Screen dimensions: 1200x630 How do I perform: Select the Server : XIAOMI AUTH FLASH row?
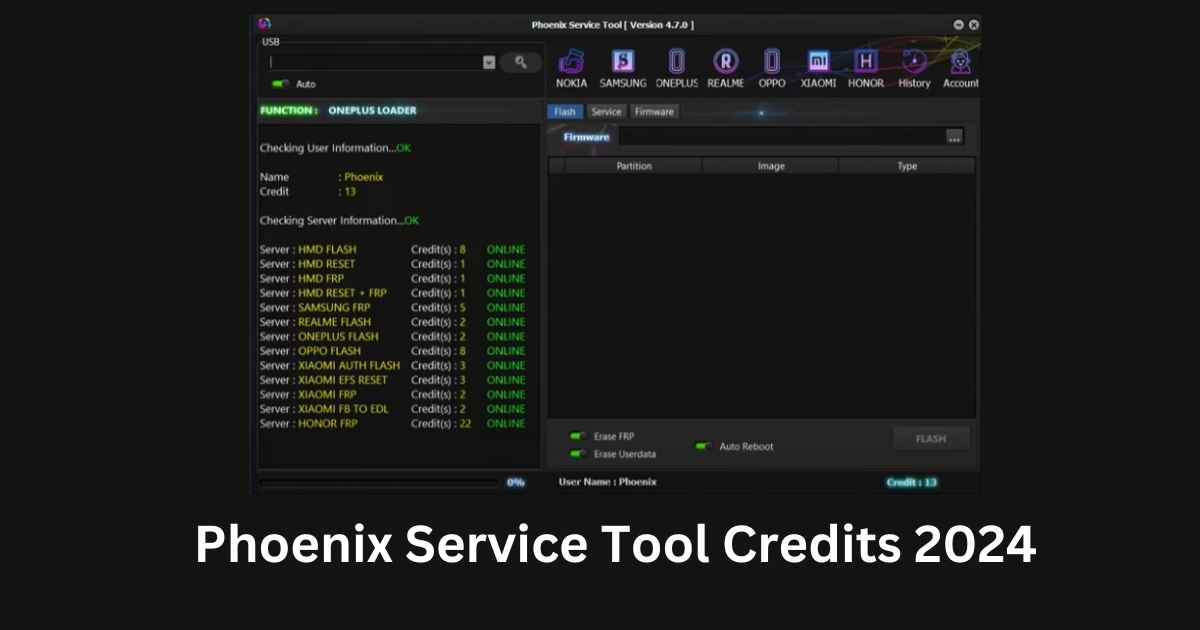click(x=392, y=365)
